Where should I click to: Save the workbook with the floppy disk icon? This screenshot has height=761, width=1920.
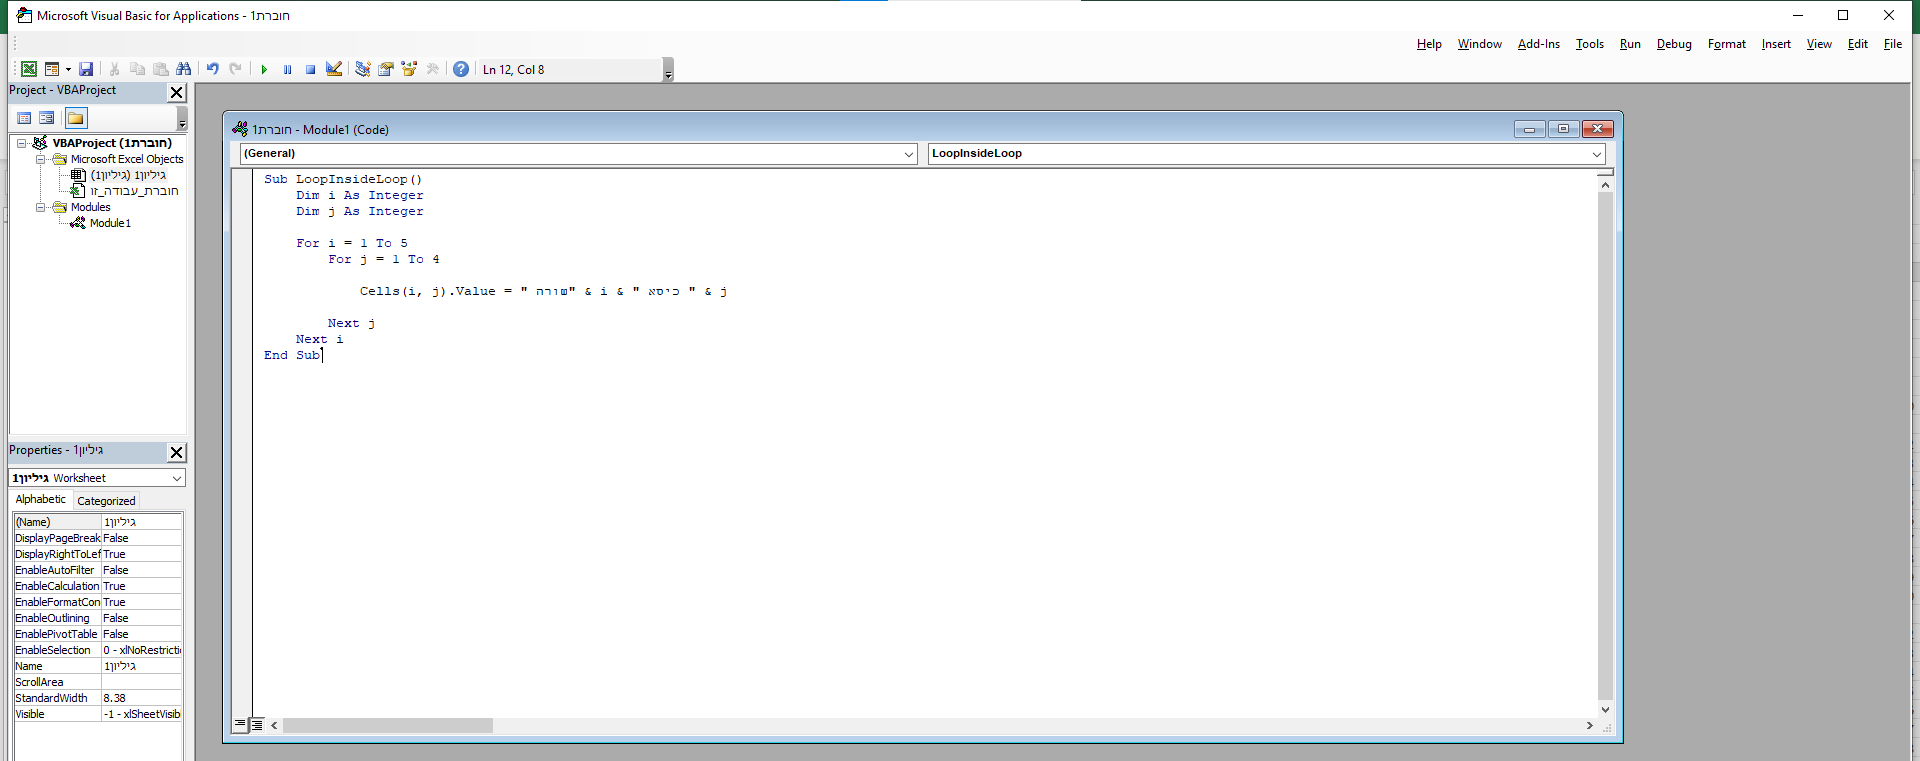coord(86,69)
